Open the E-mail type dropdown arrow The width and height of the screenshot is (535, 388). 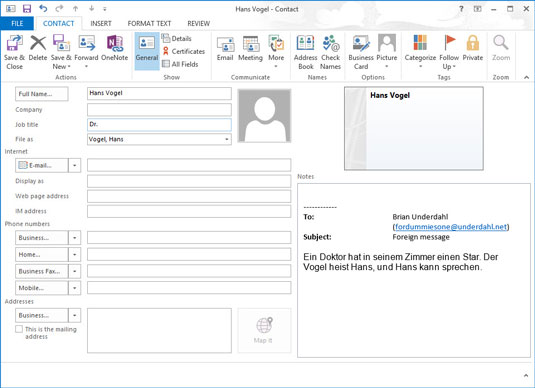74,166
